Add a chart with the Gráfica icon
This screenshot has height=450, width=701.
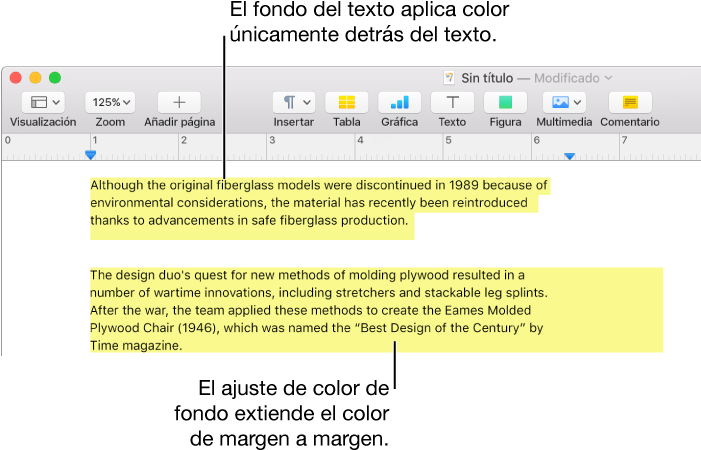[x=400, y=102]
